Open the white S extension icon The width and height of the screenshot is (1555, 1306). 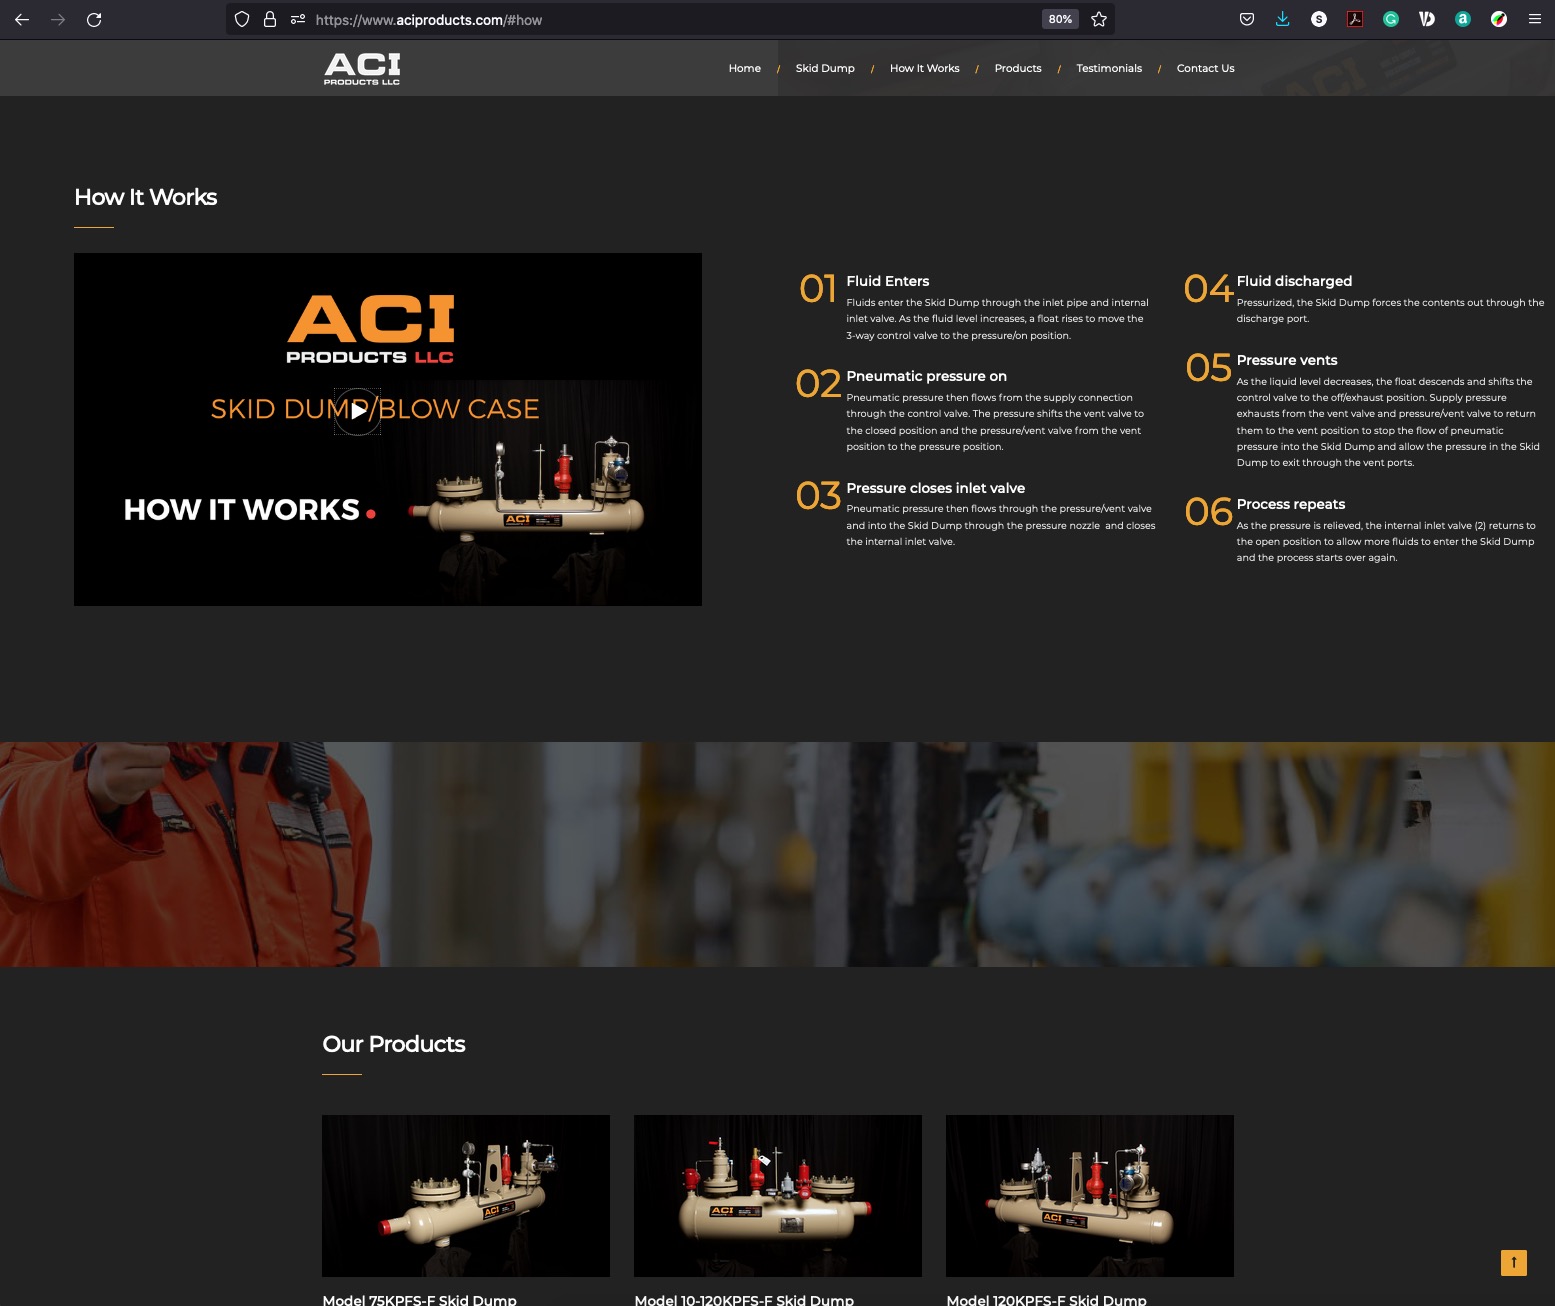1319,19
